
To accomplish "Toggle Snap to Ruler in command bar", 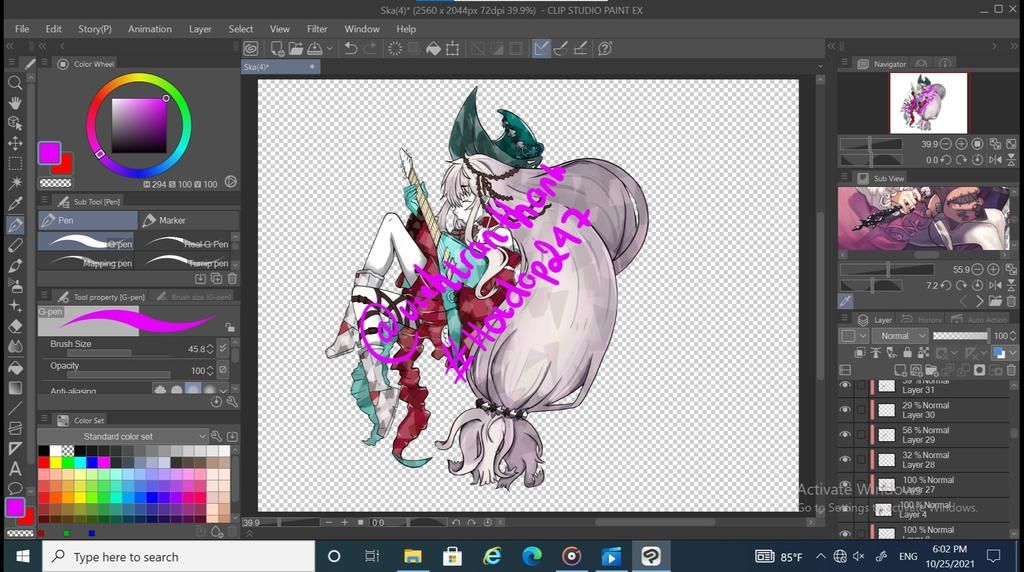I will tap(541, 48).
